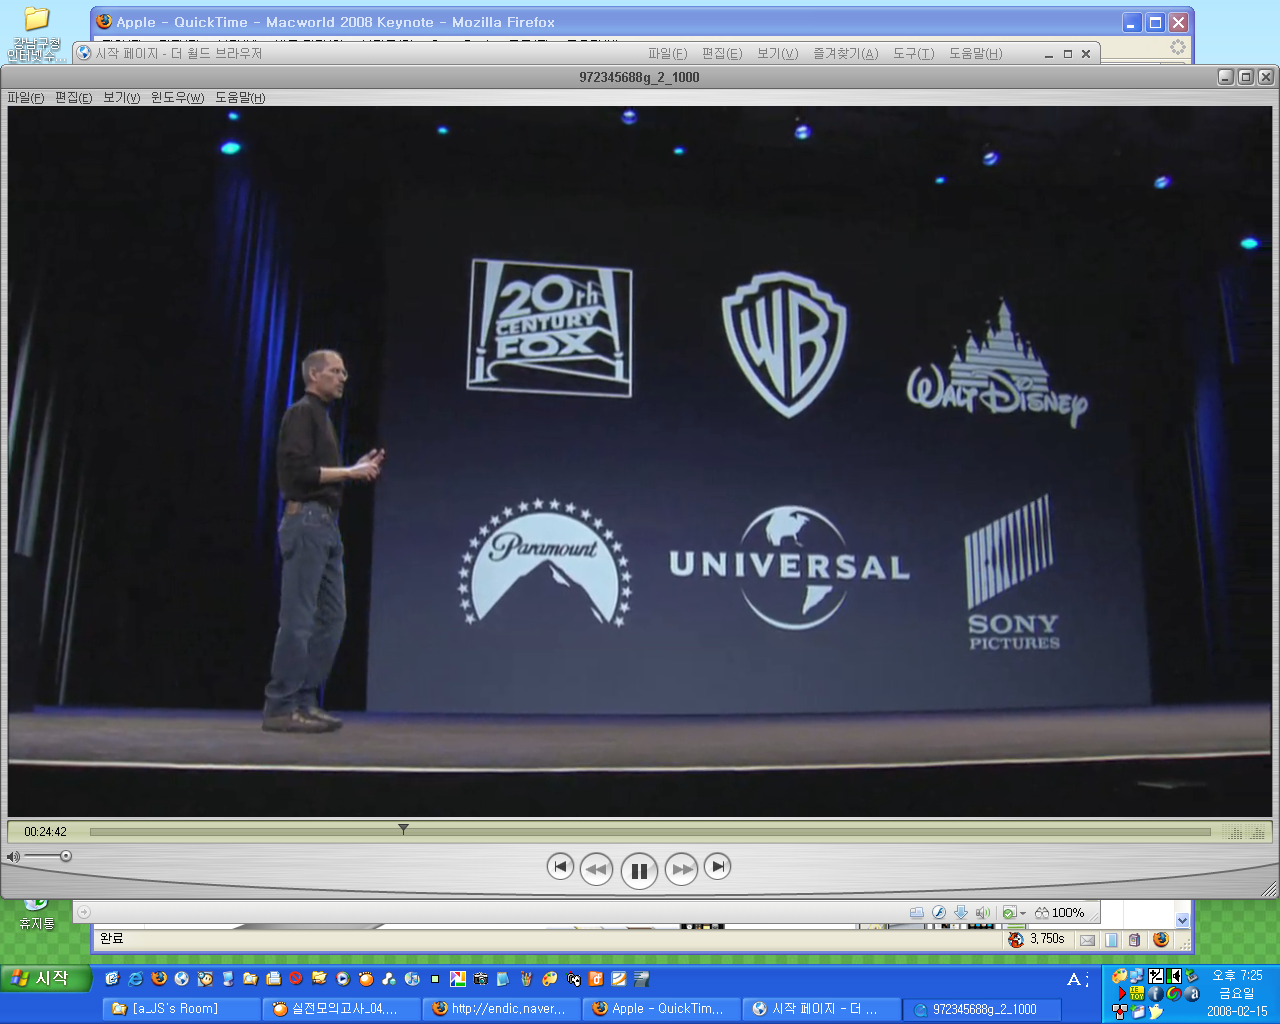Click the mail envelope icon in Firefox status bar

pyautogui.click(x=1087, y=940)
